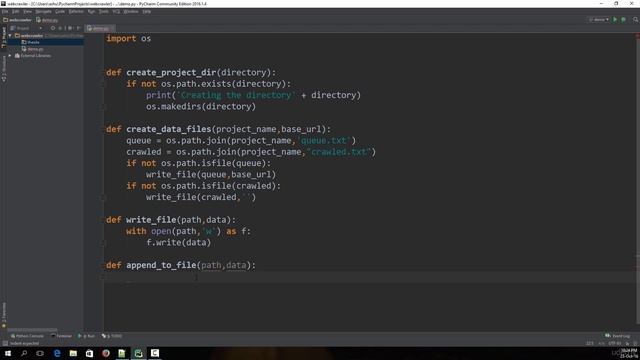The image size is (640, 360).
Task: Open the Code menu
Action: click(60, 12)
